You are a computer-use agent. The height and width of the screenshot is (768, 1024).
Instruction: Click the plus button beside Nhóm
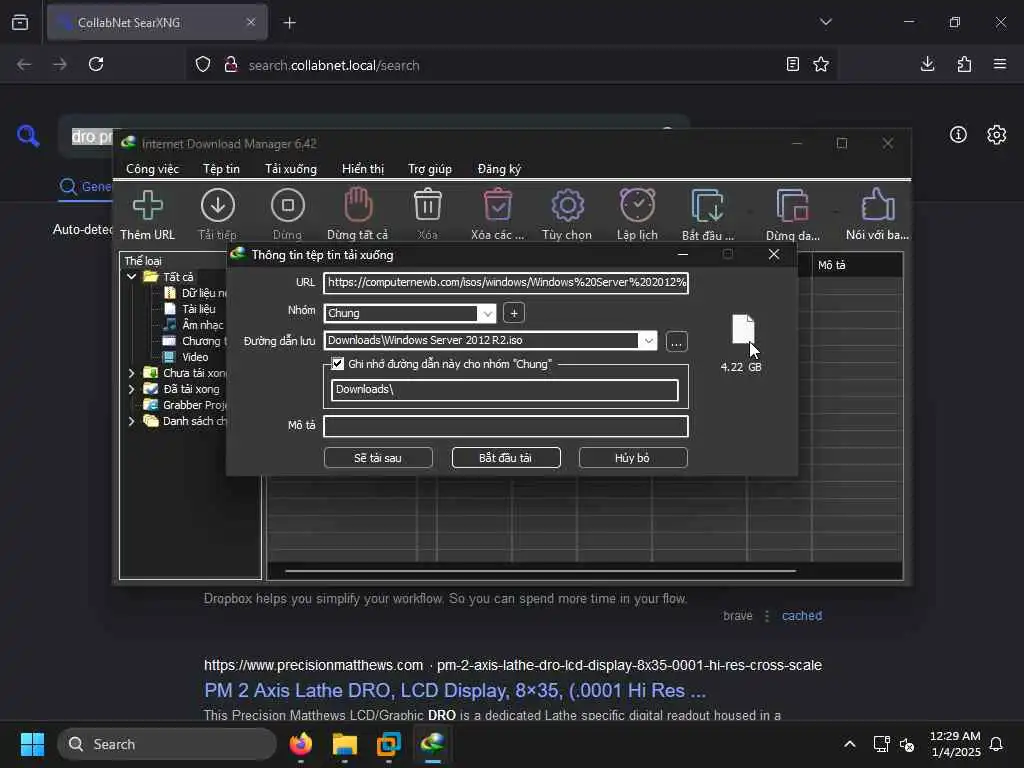tap(514, 313)
